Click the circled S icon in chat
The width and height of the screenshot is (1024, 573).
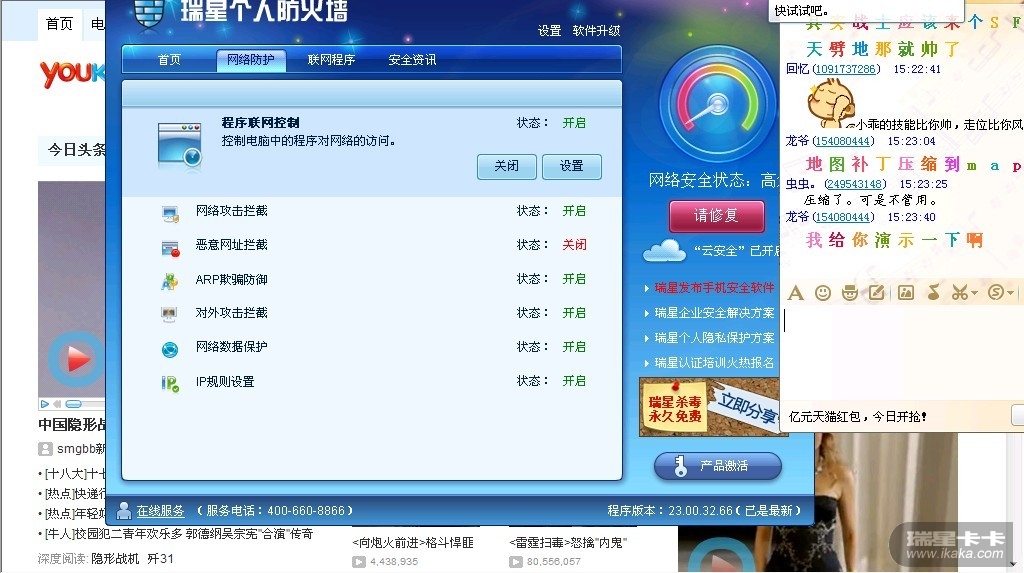pos(996,292)
